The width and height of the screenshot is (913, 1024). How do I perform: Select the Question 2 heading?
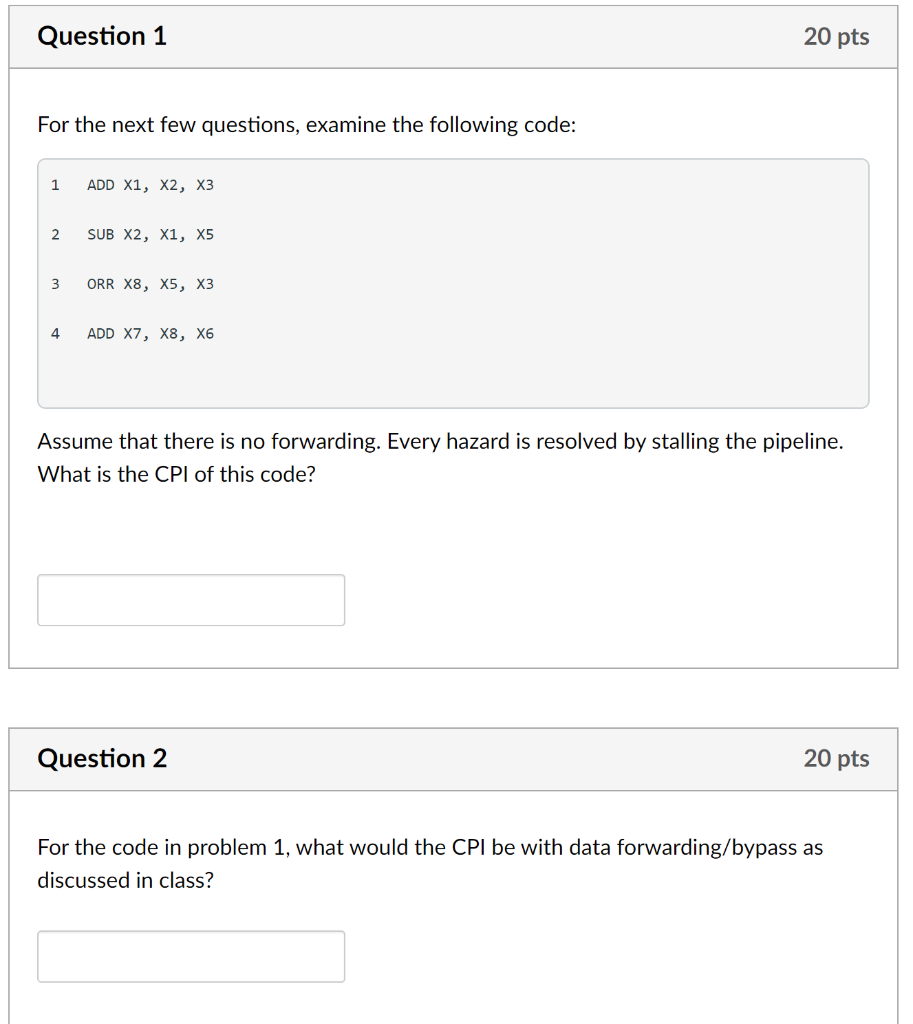tap(102, 758)
